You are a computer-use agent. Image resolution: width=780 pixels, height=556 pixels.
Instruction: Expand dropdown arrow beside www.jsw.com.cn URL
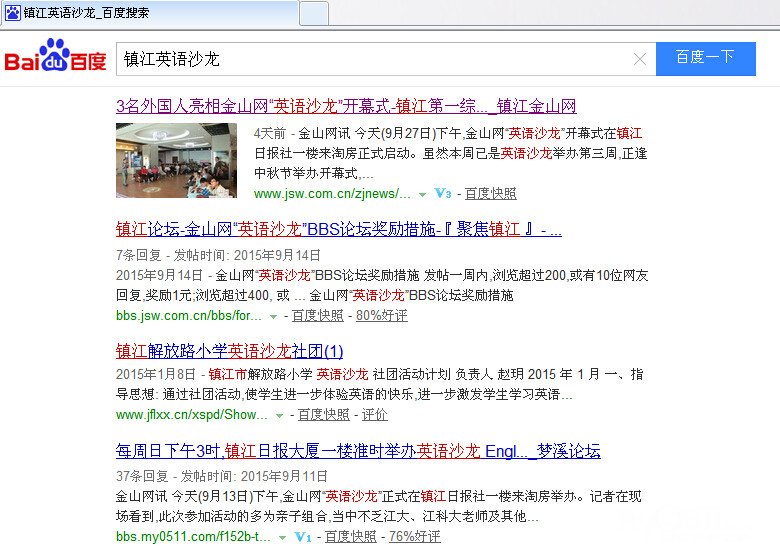click(422, 194)
